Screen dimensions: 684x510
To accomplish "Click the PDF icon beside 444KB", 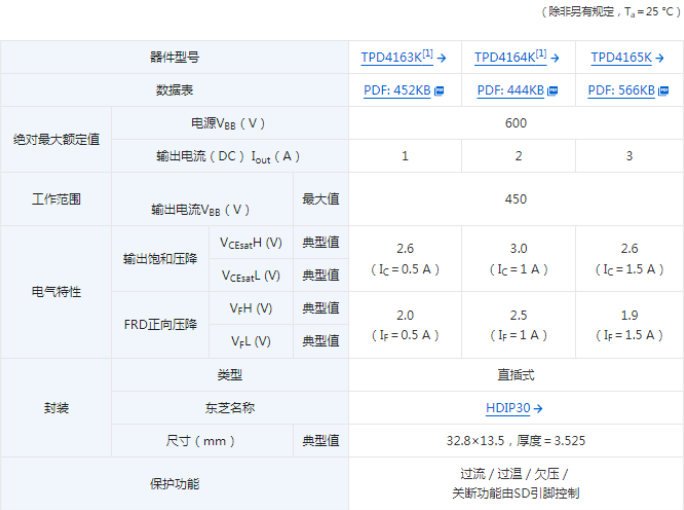I will click(x=553, y=91).
